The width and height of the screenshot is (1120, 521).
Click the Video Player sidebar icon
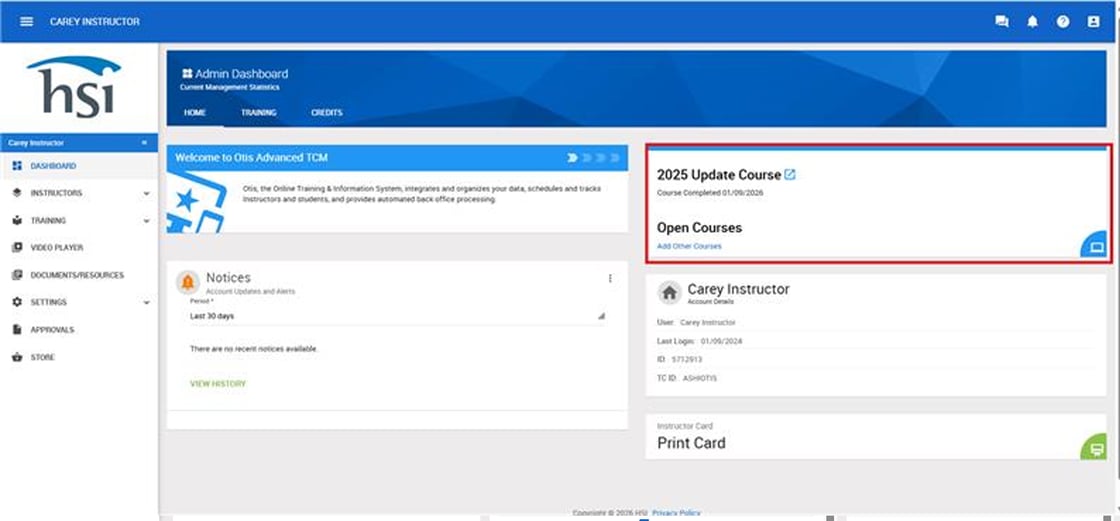17,247
